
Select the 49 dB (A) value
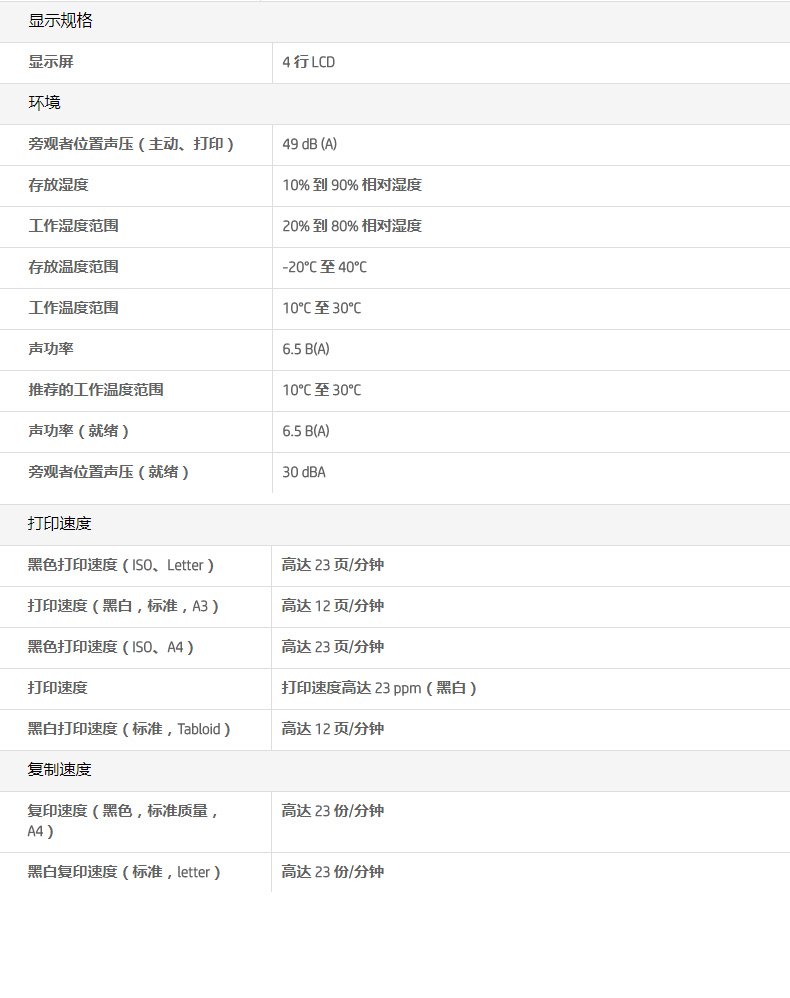[x=309, y=144]
